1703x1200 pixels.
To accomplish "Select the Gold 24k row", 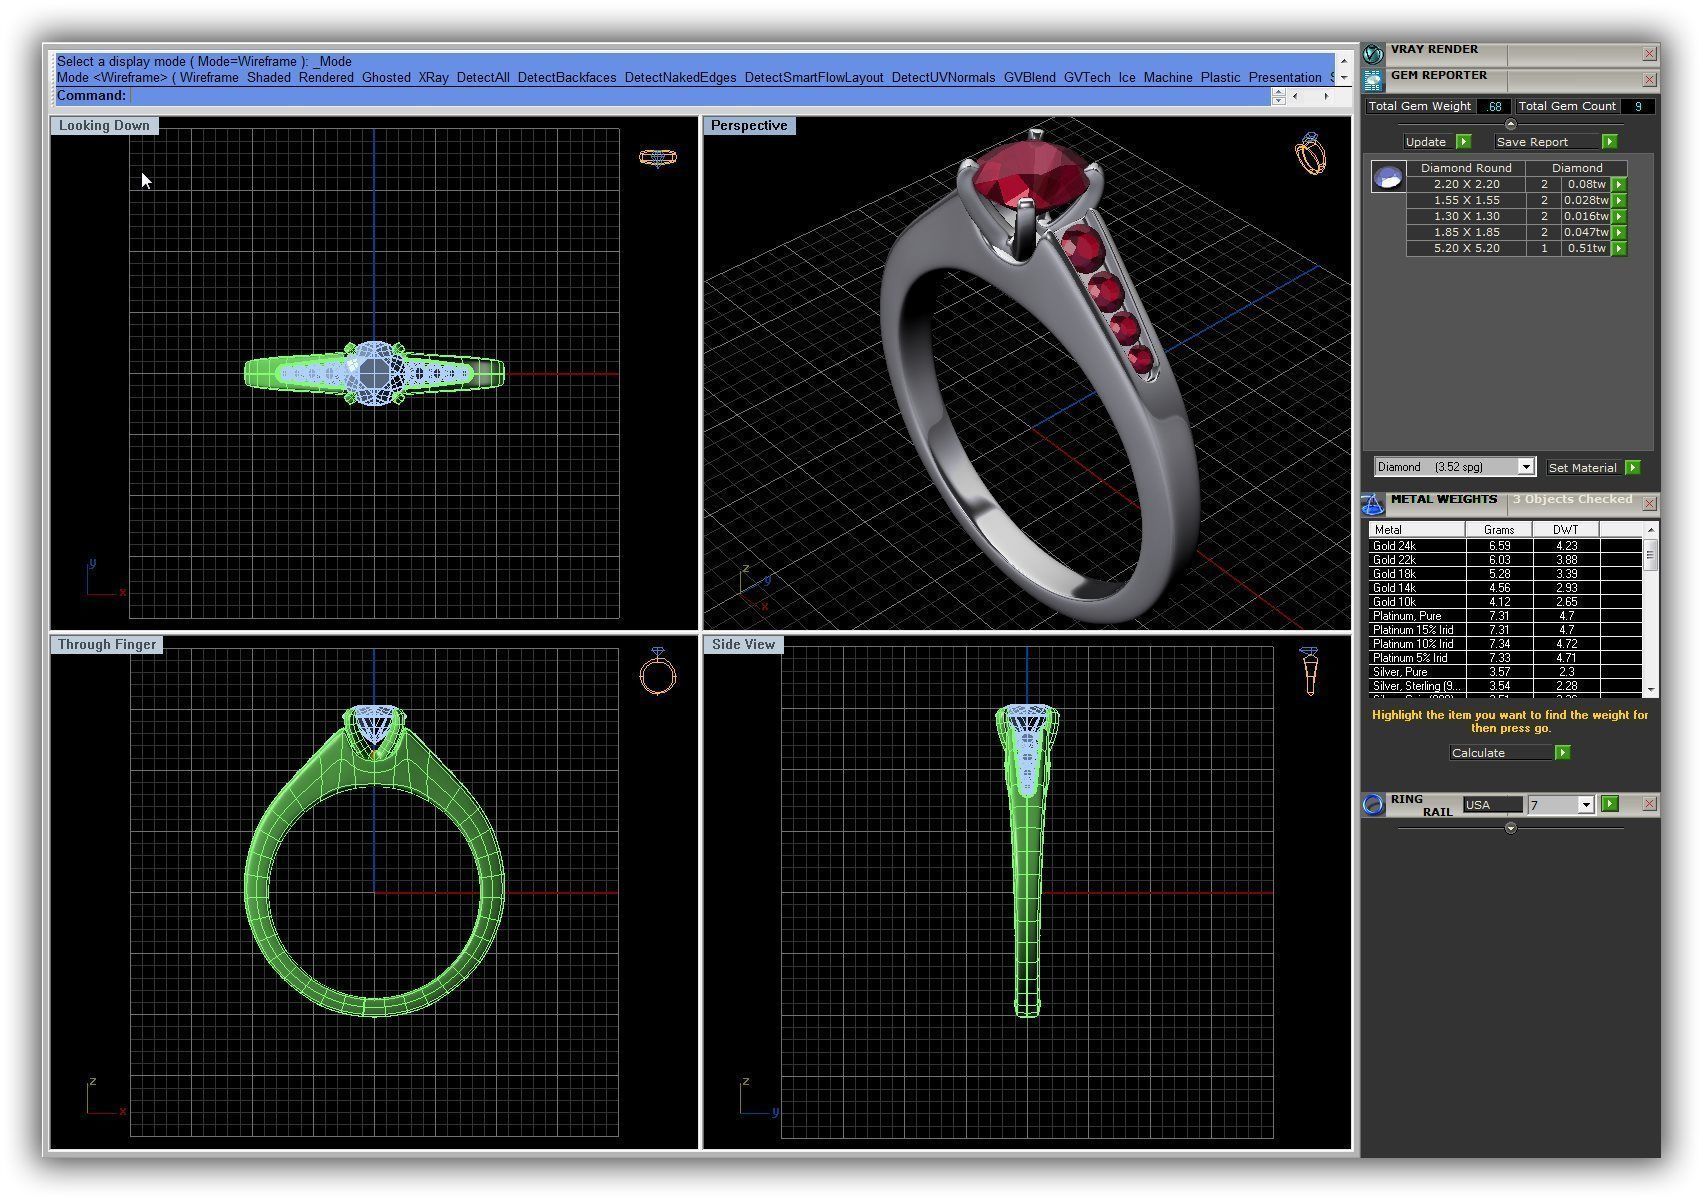I will (x=1505, y=546).
